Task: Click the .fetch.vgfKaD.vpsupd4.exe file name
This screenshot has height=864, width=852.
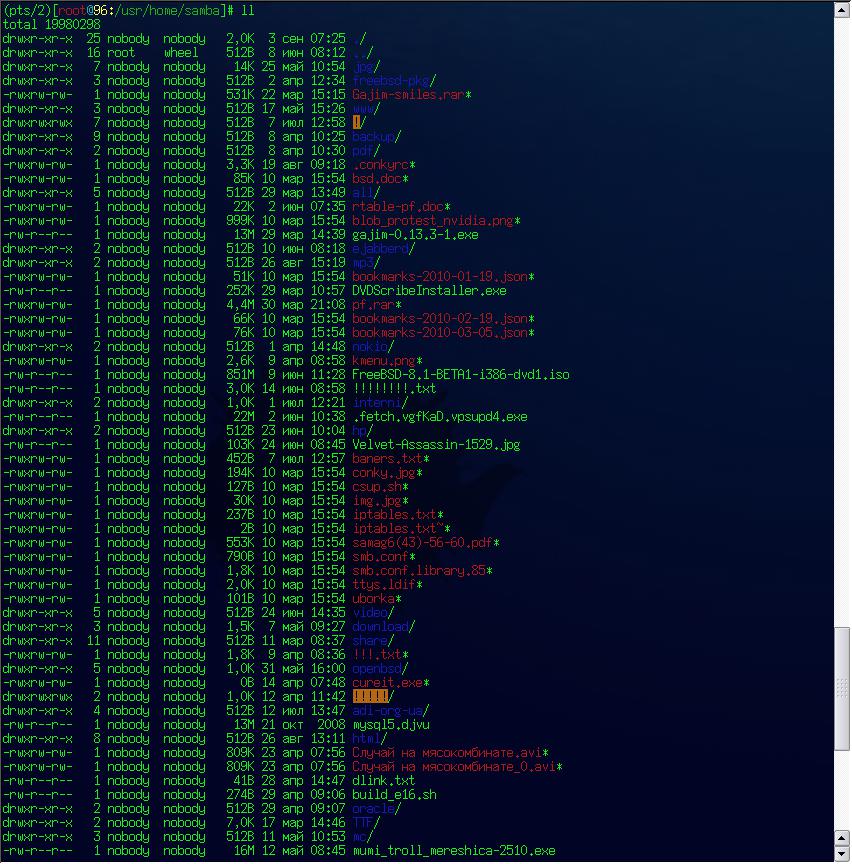Action: click(x=440, y=416)
